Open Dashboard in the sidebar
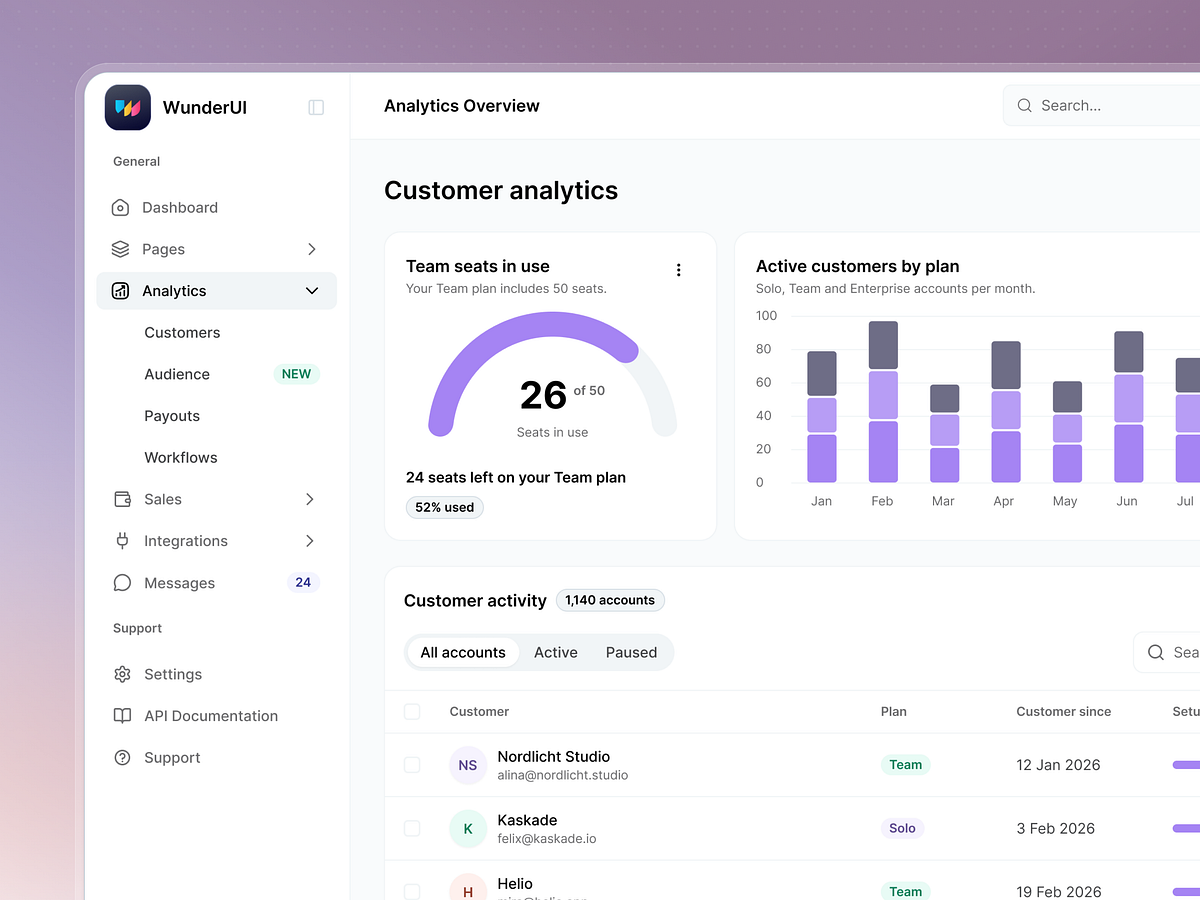The image size is (1200, 900). click(x=216, y=208)
